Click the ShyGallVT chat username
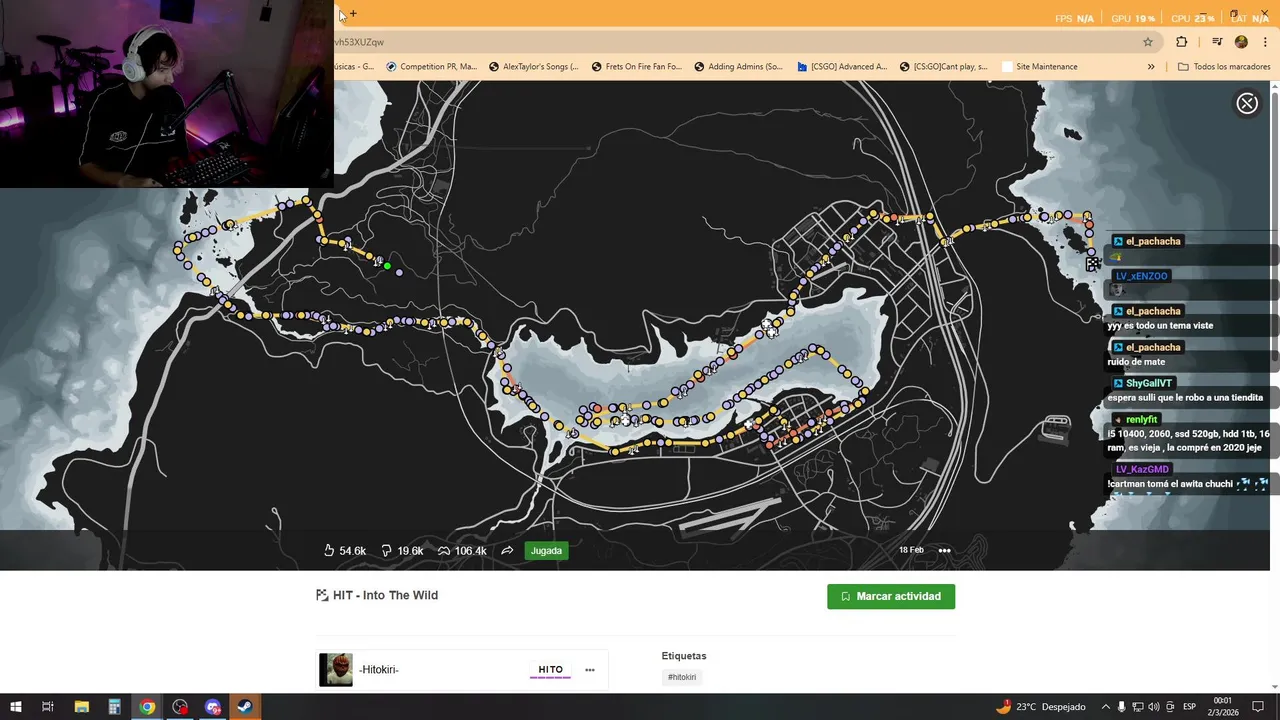Screen dimensions: 1280x720 pyautogui.click(x=1148, y=384)
